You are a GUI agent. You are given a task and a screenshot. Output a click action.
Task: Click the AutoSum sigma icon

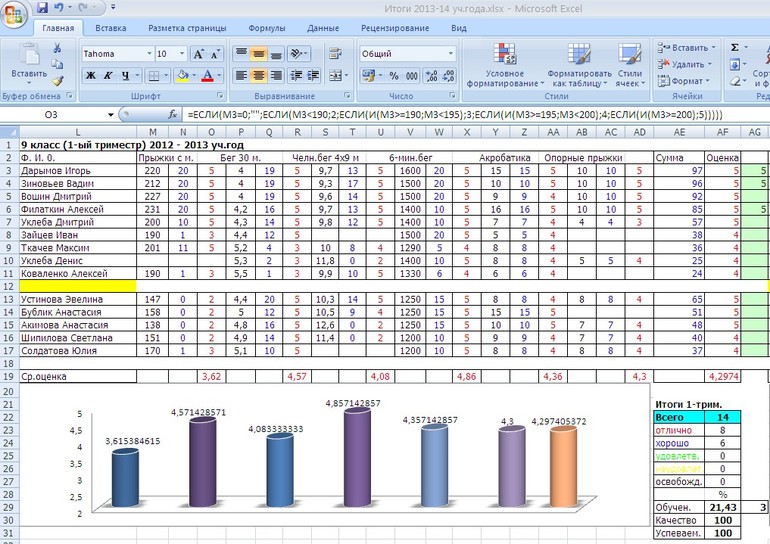click(x=735, y=48)
